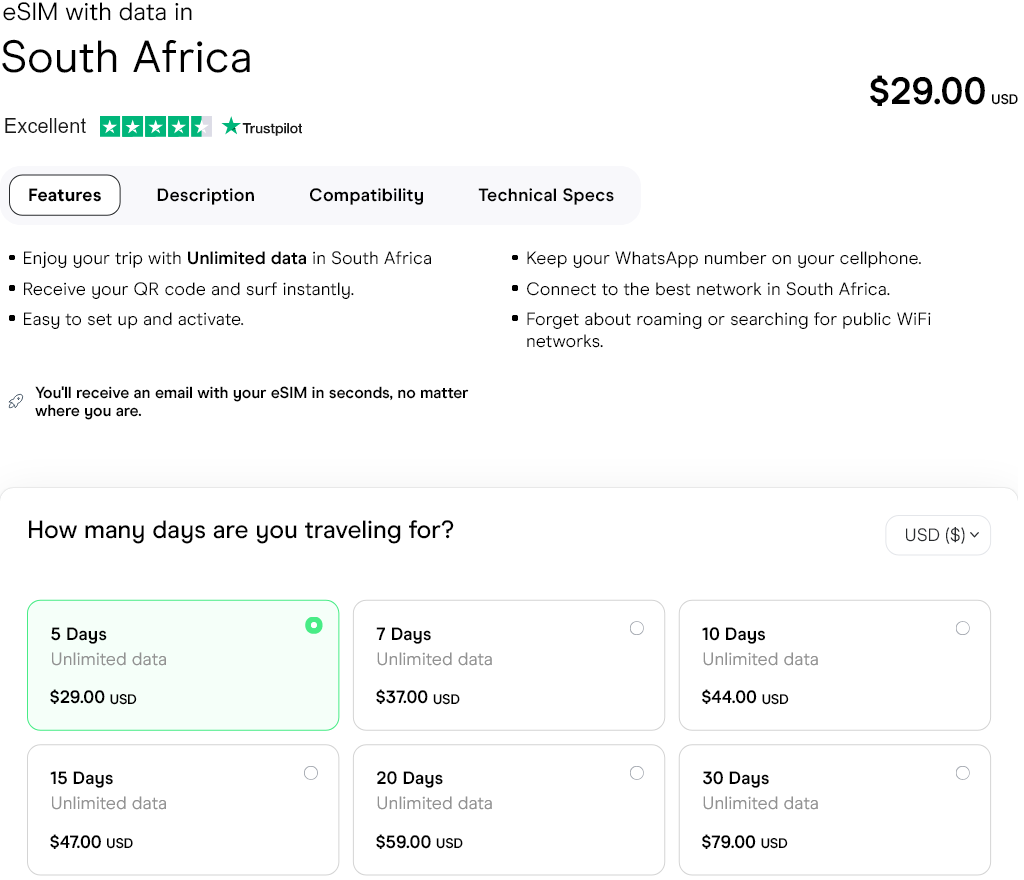The image size is (1024, 880).
Task: Switch to the Compatibility tab
Action: click(366, 195)
